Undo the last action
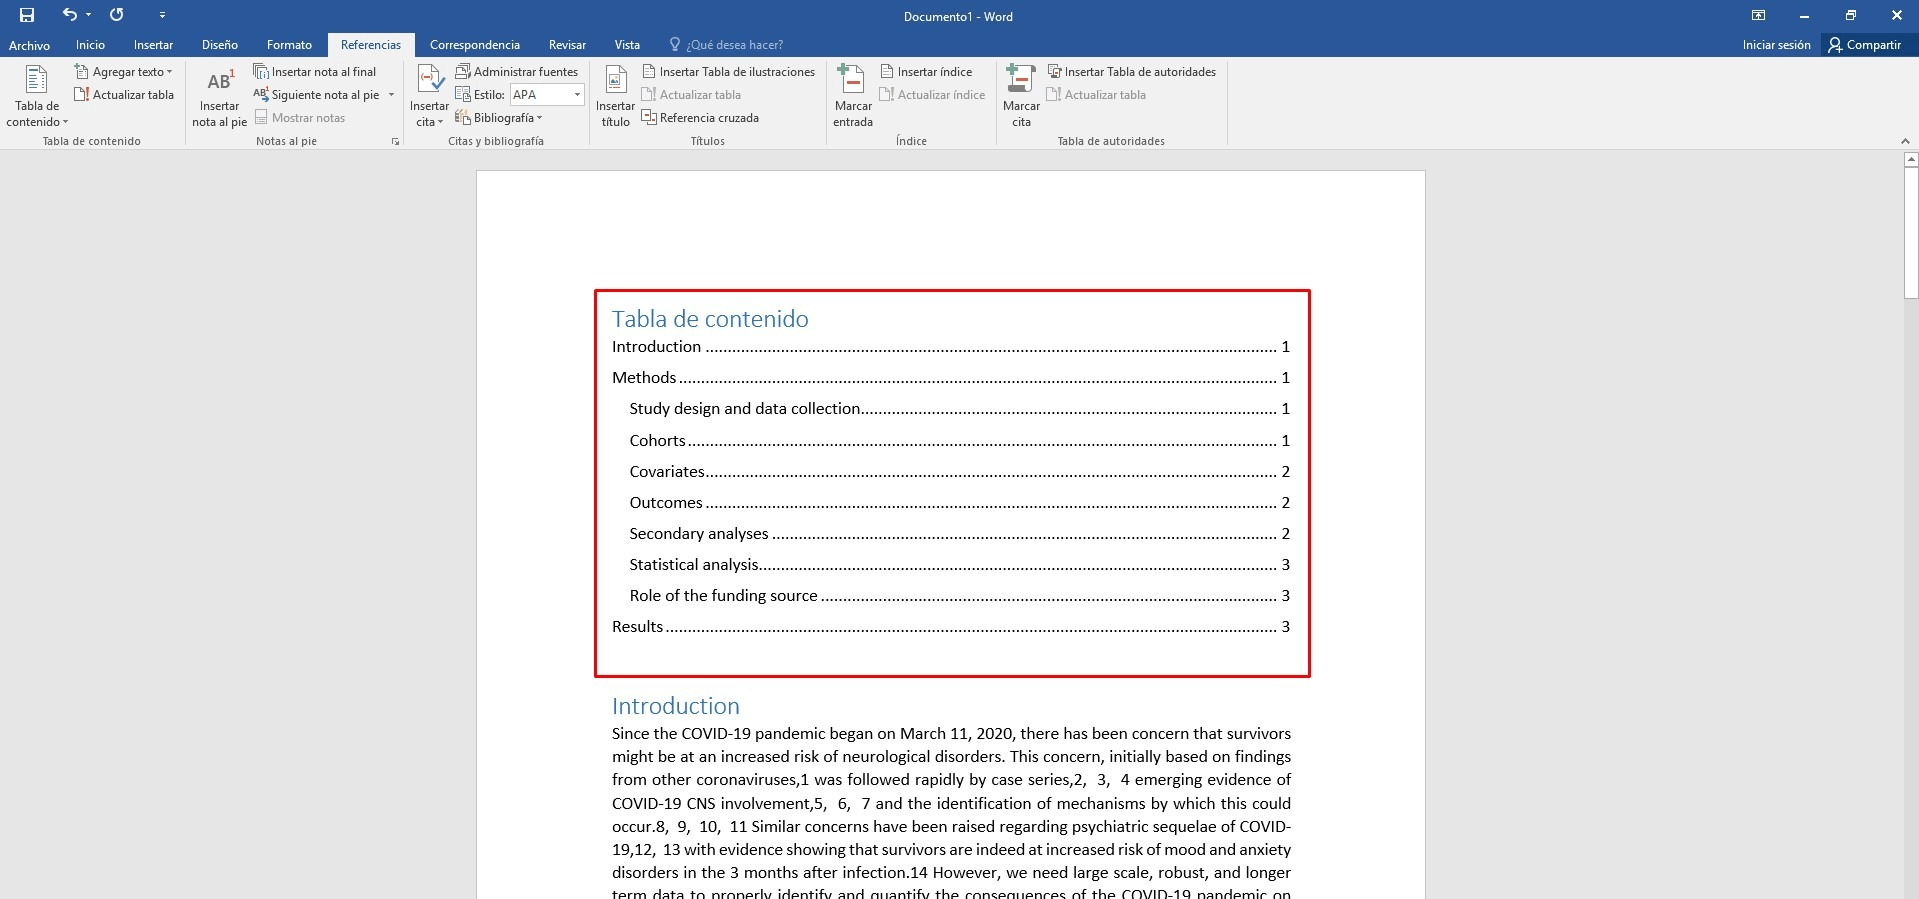This screenshot has width=1919, height=899. tap(69, 15)
